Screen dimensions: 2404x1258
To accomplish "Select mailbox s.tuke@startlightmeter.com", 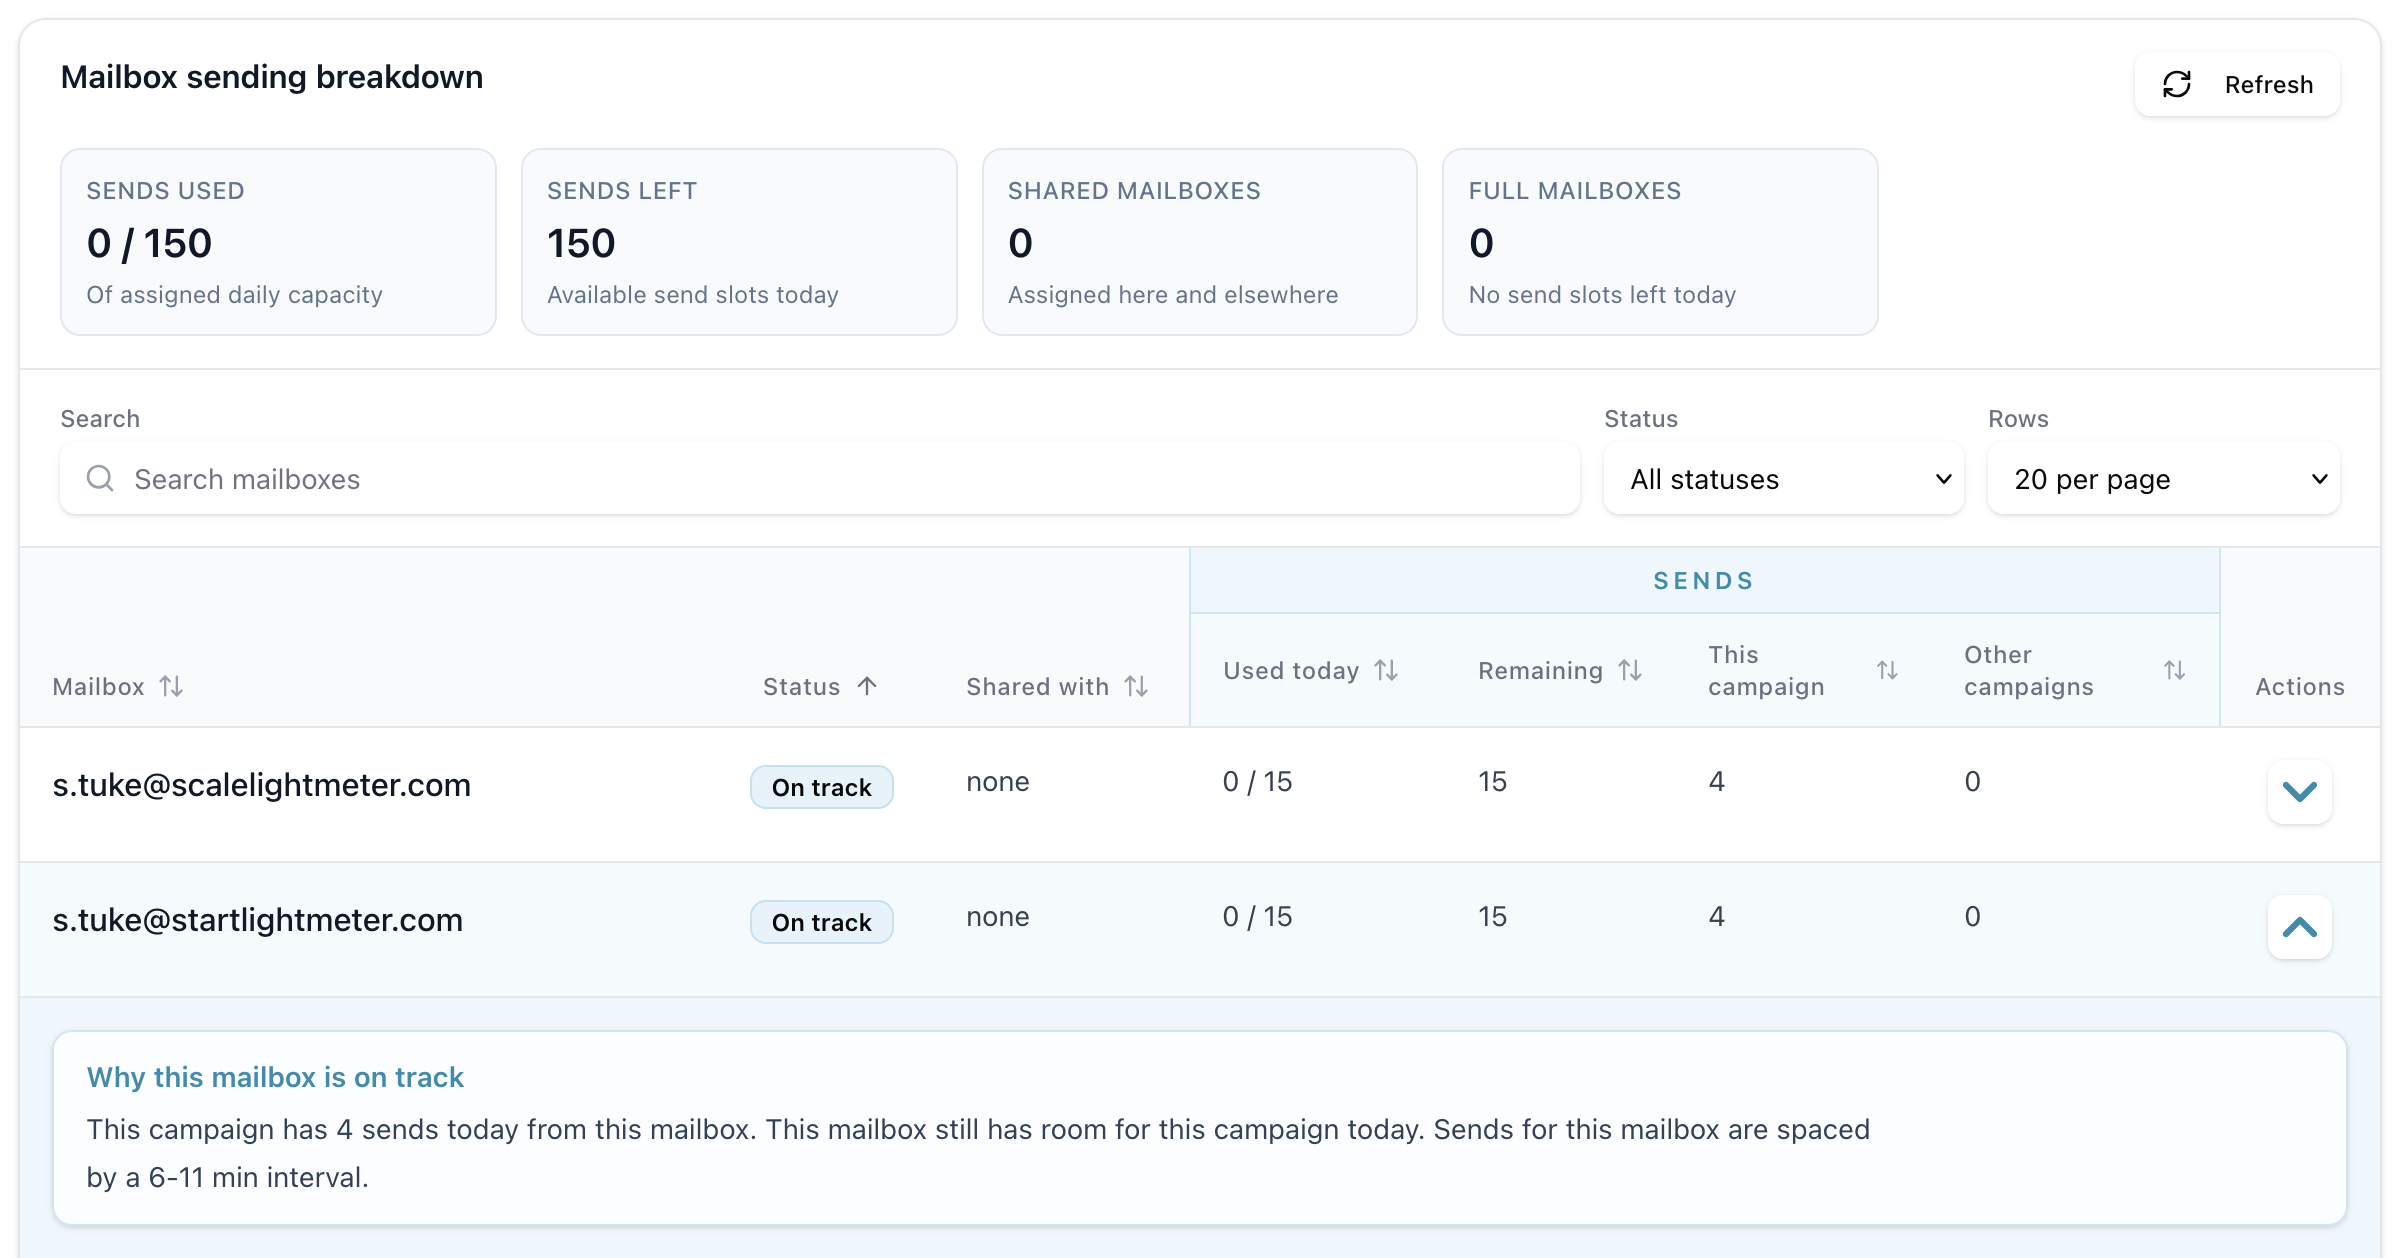I will pyautogui.click(x=258, y=920).
